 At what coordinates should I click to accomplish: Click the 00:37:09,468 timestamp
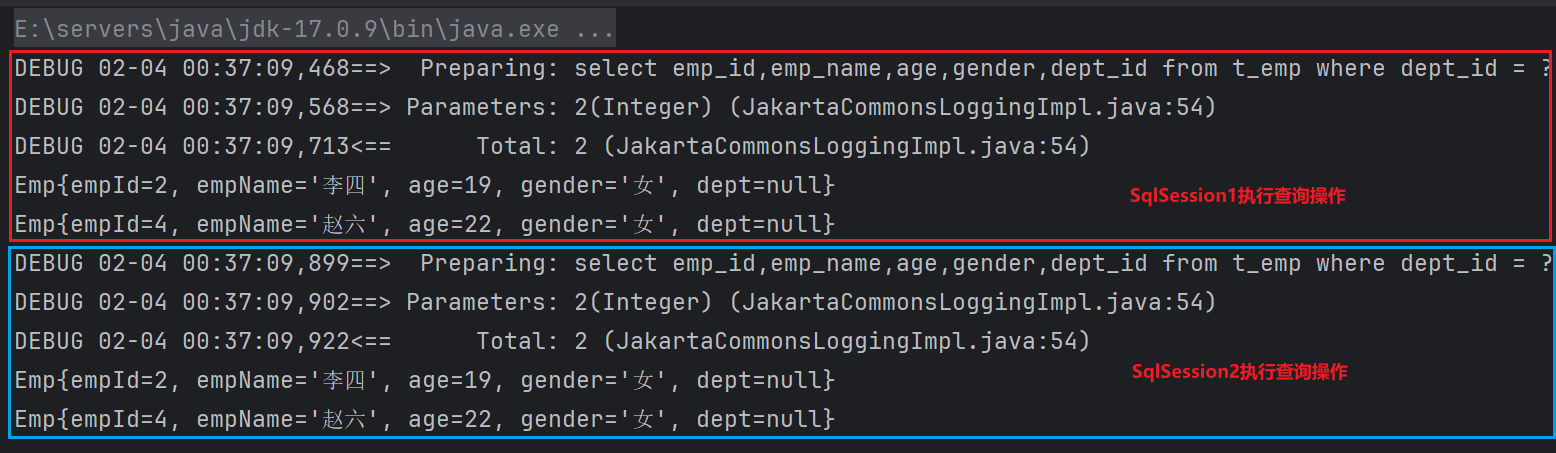265,68
